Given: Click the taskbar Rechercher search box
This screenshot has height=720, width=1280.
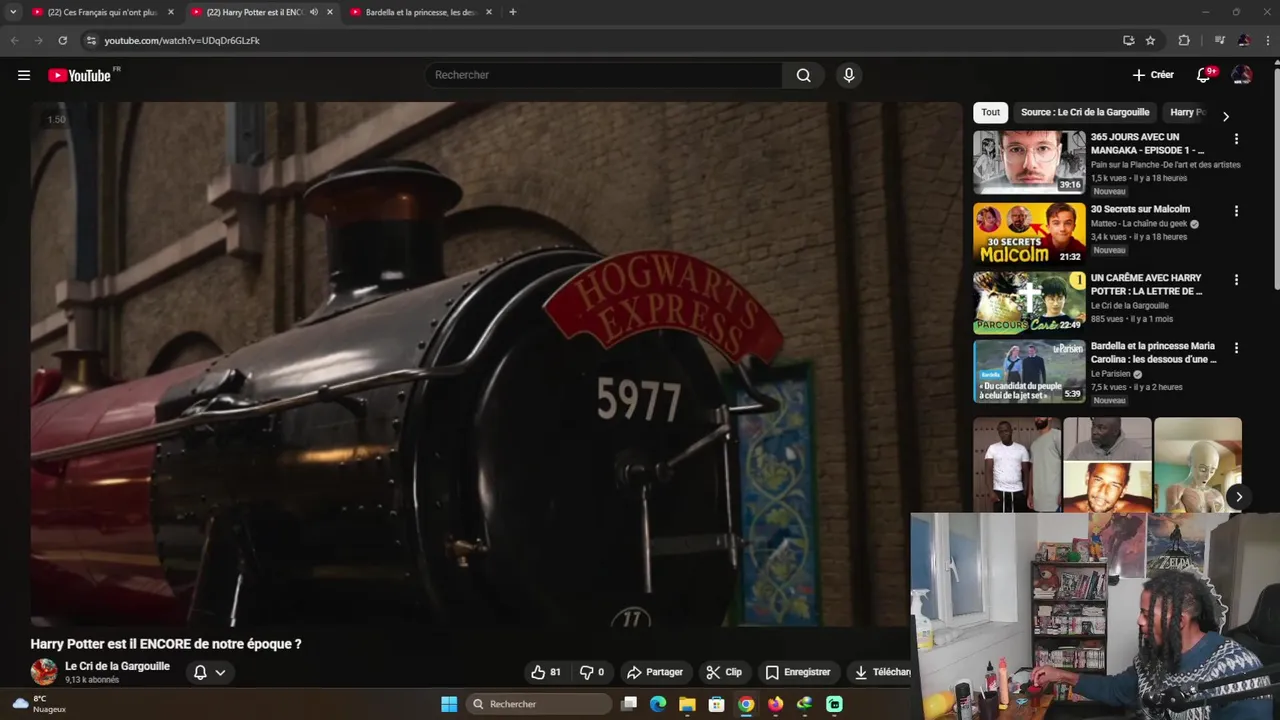Looking at the screenshot, I should pyautogui.click(x=540, y=704).
